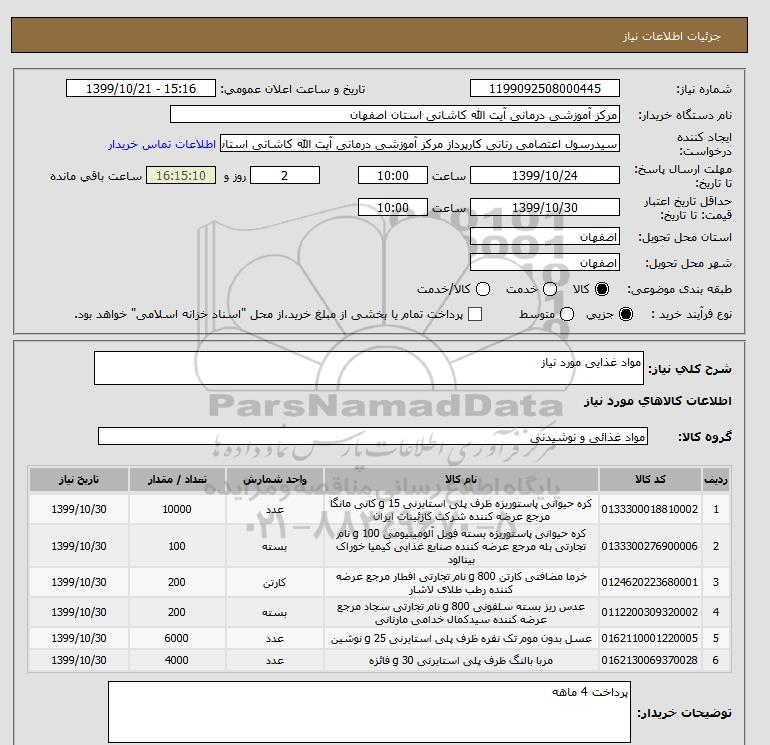
Task: Click the کد کالا column header
Action: 650,479
